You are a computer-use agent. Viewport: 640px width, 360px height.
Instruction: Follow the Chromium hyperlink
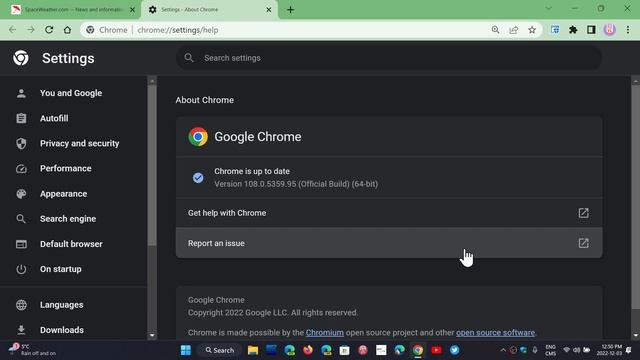click(324, 333)
